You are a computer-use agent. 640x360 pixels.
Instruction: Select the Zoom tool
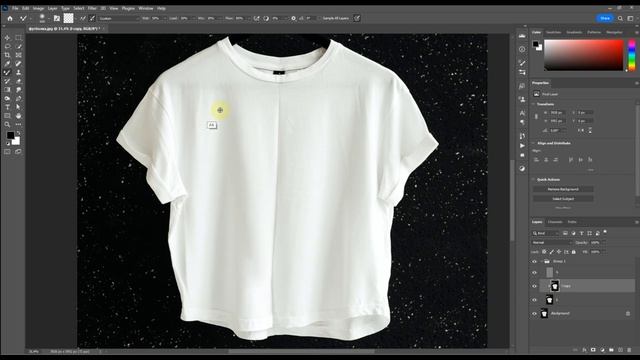tap(7, 124)
